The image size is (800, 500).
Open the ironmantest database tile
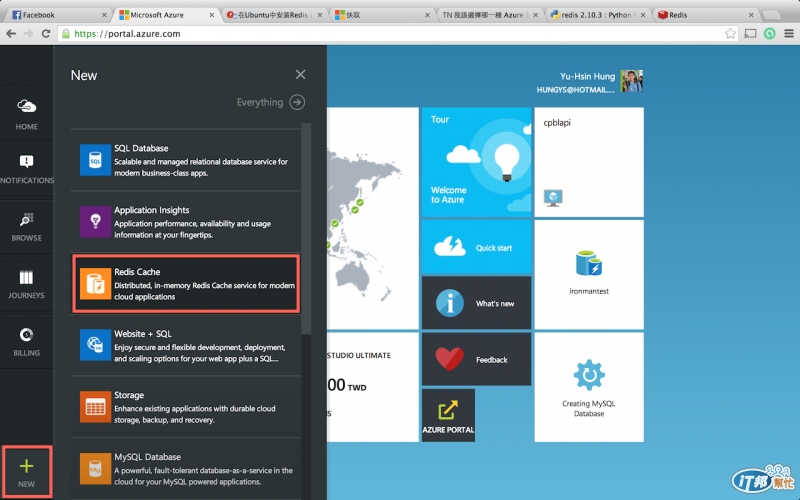click(x=589, y=274)
